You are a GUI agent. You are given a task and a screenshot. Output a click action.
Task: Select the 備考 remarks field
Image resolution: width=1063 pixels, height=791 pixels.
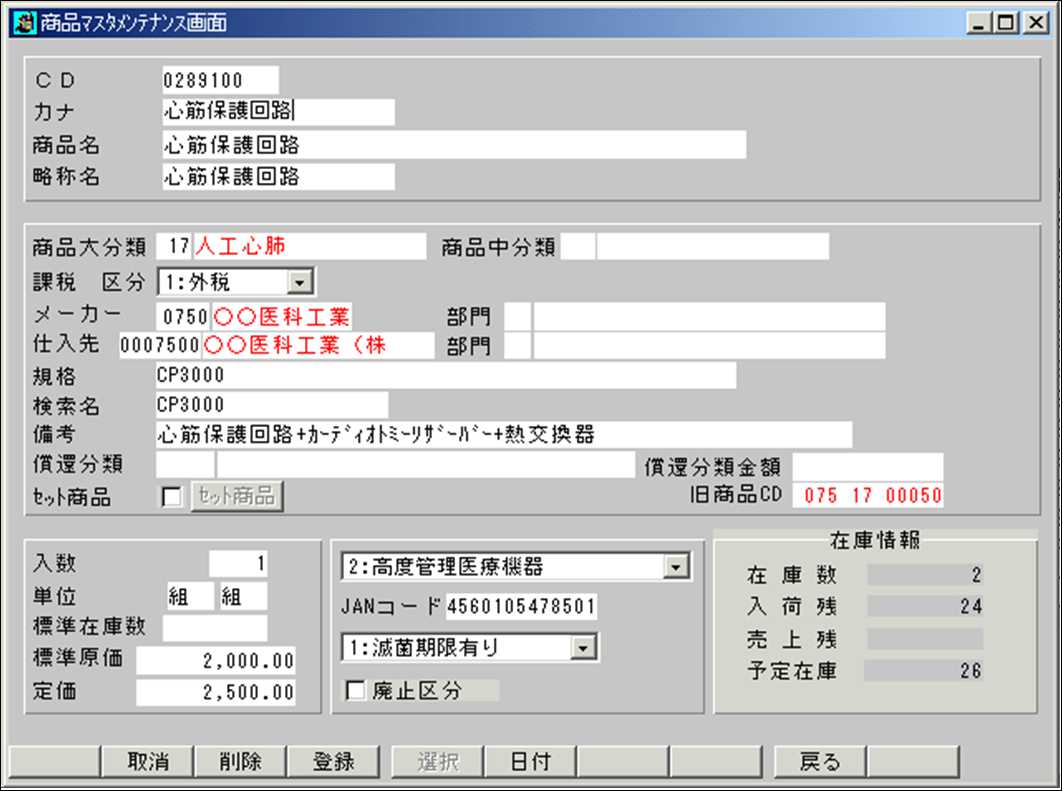point(504,435)
